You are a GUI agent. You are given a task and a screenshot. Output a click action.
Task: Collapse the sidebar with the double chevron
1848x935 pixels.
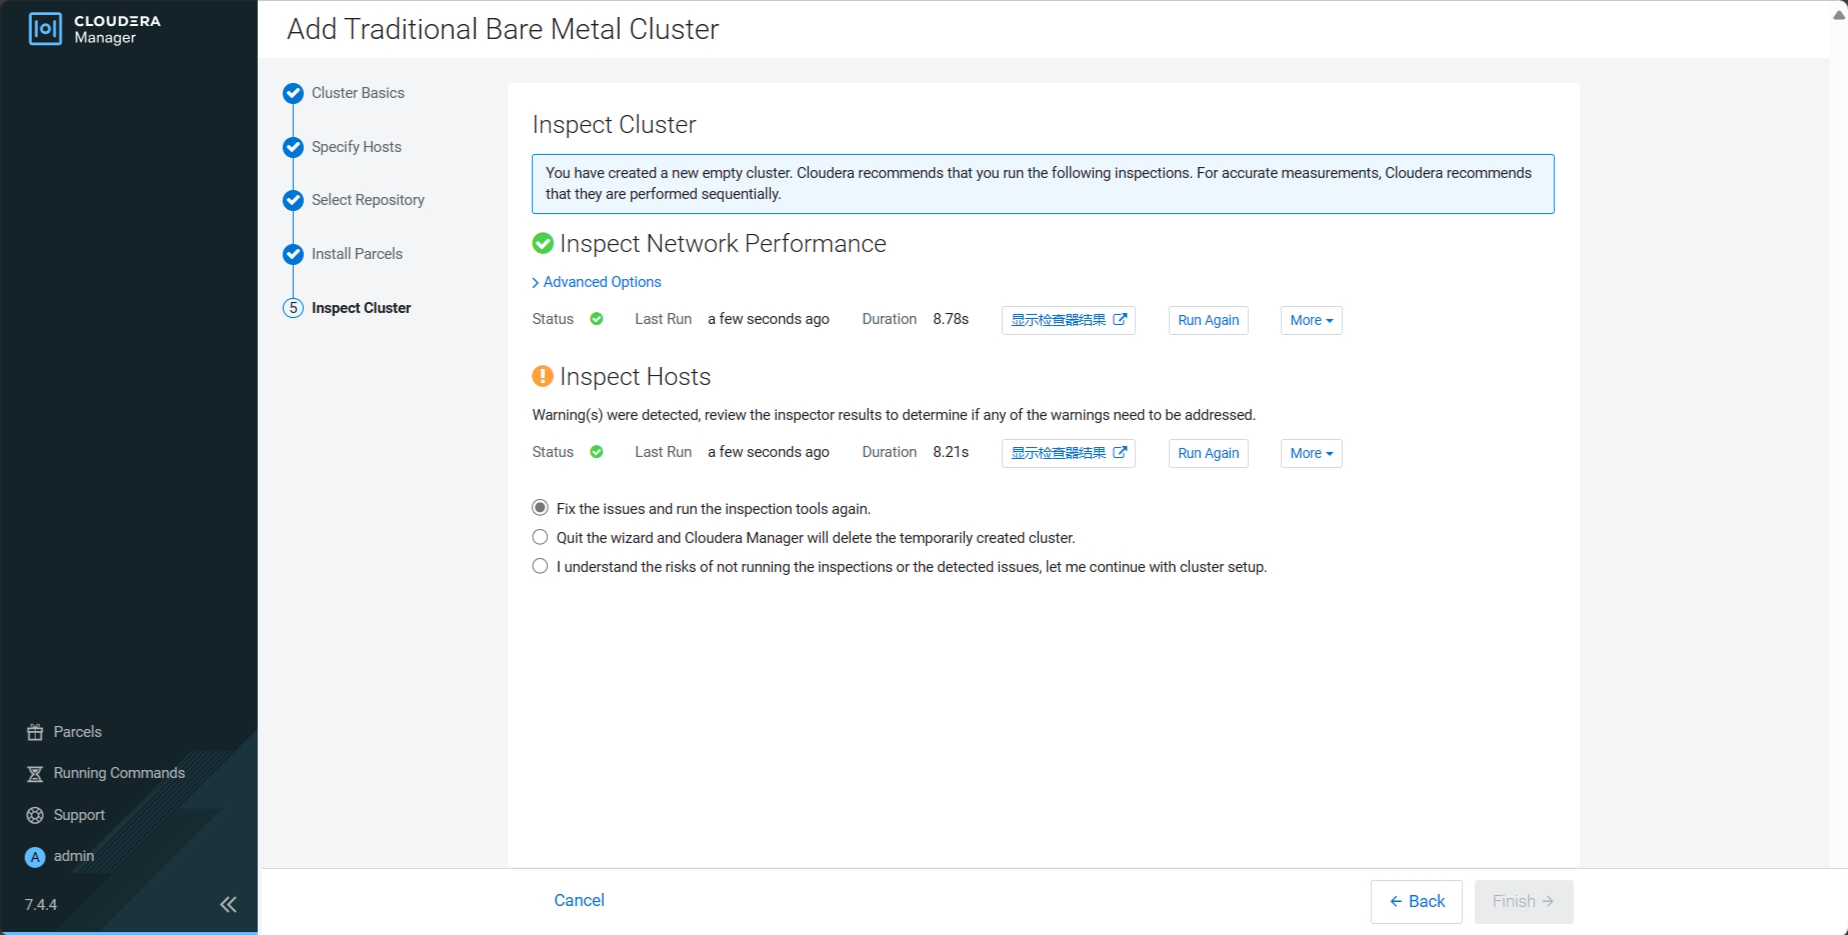[228, 905]
